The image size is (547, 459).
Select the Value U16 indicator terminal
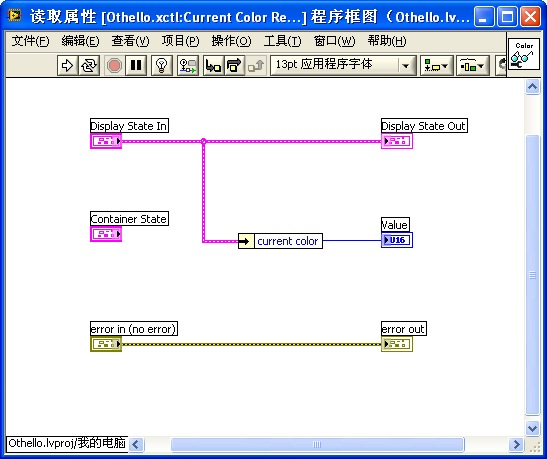(397, 240)
